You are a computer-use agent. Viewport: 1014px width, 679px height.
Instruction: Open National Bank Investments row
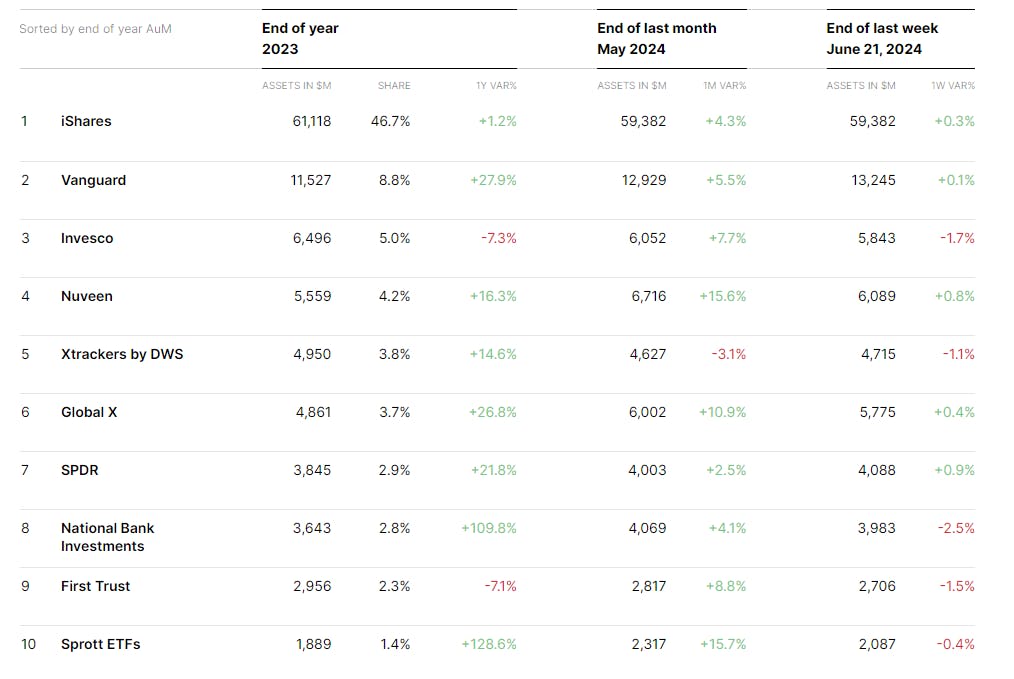coord(107,537)
